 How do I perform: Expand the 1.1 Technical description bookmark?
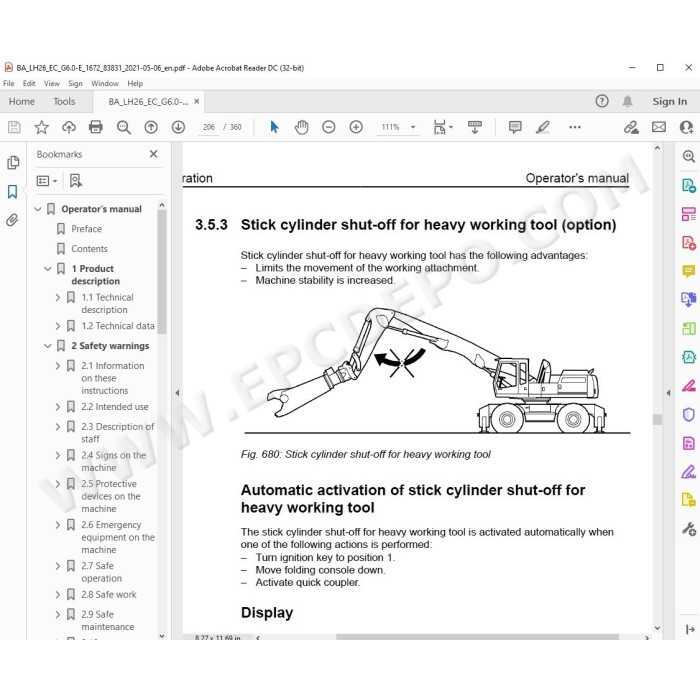(x=58, y=297)
